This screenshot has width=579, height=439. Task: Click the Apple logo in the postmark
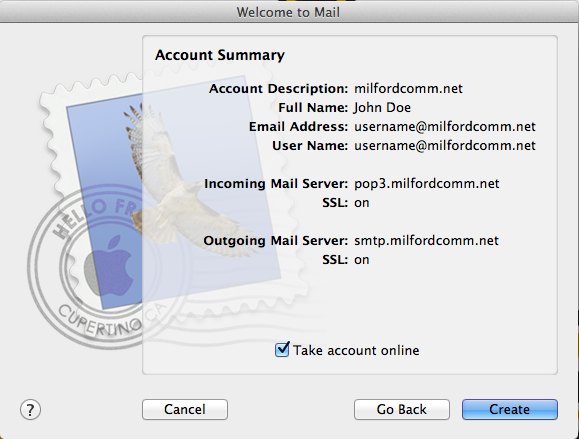point(109,266)
